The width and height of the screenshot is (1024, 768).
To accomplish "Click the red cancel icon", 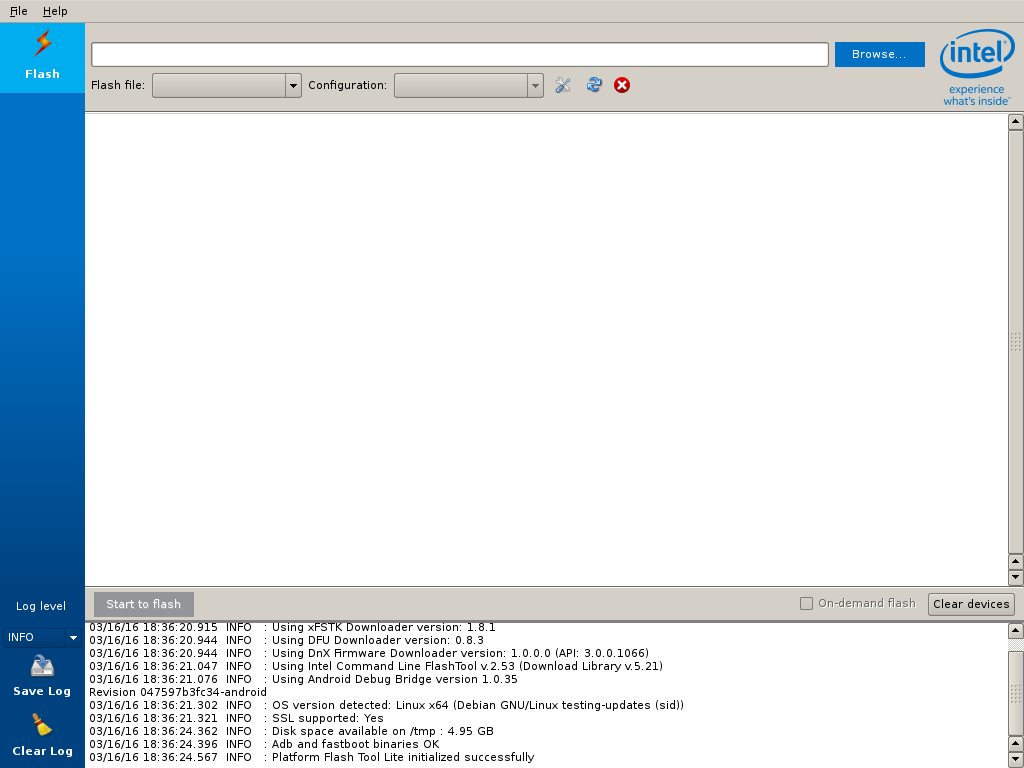I will [x=622, y=85].
